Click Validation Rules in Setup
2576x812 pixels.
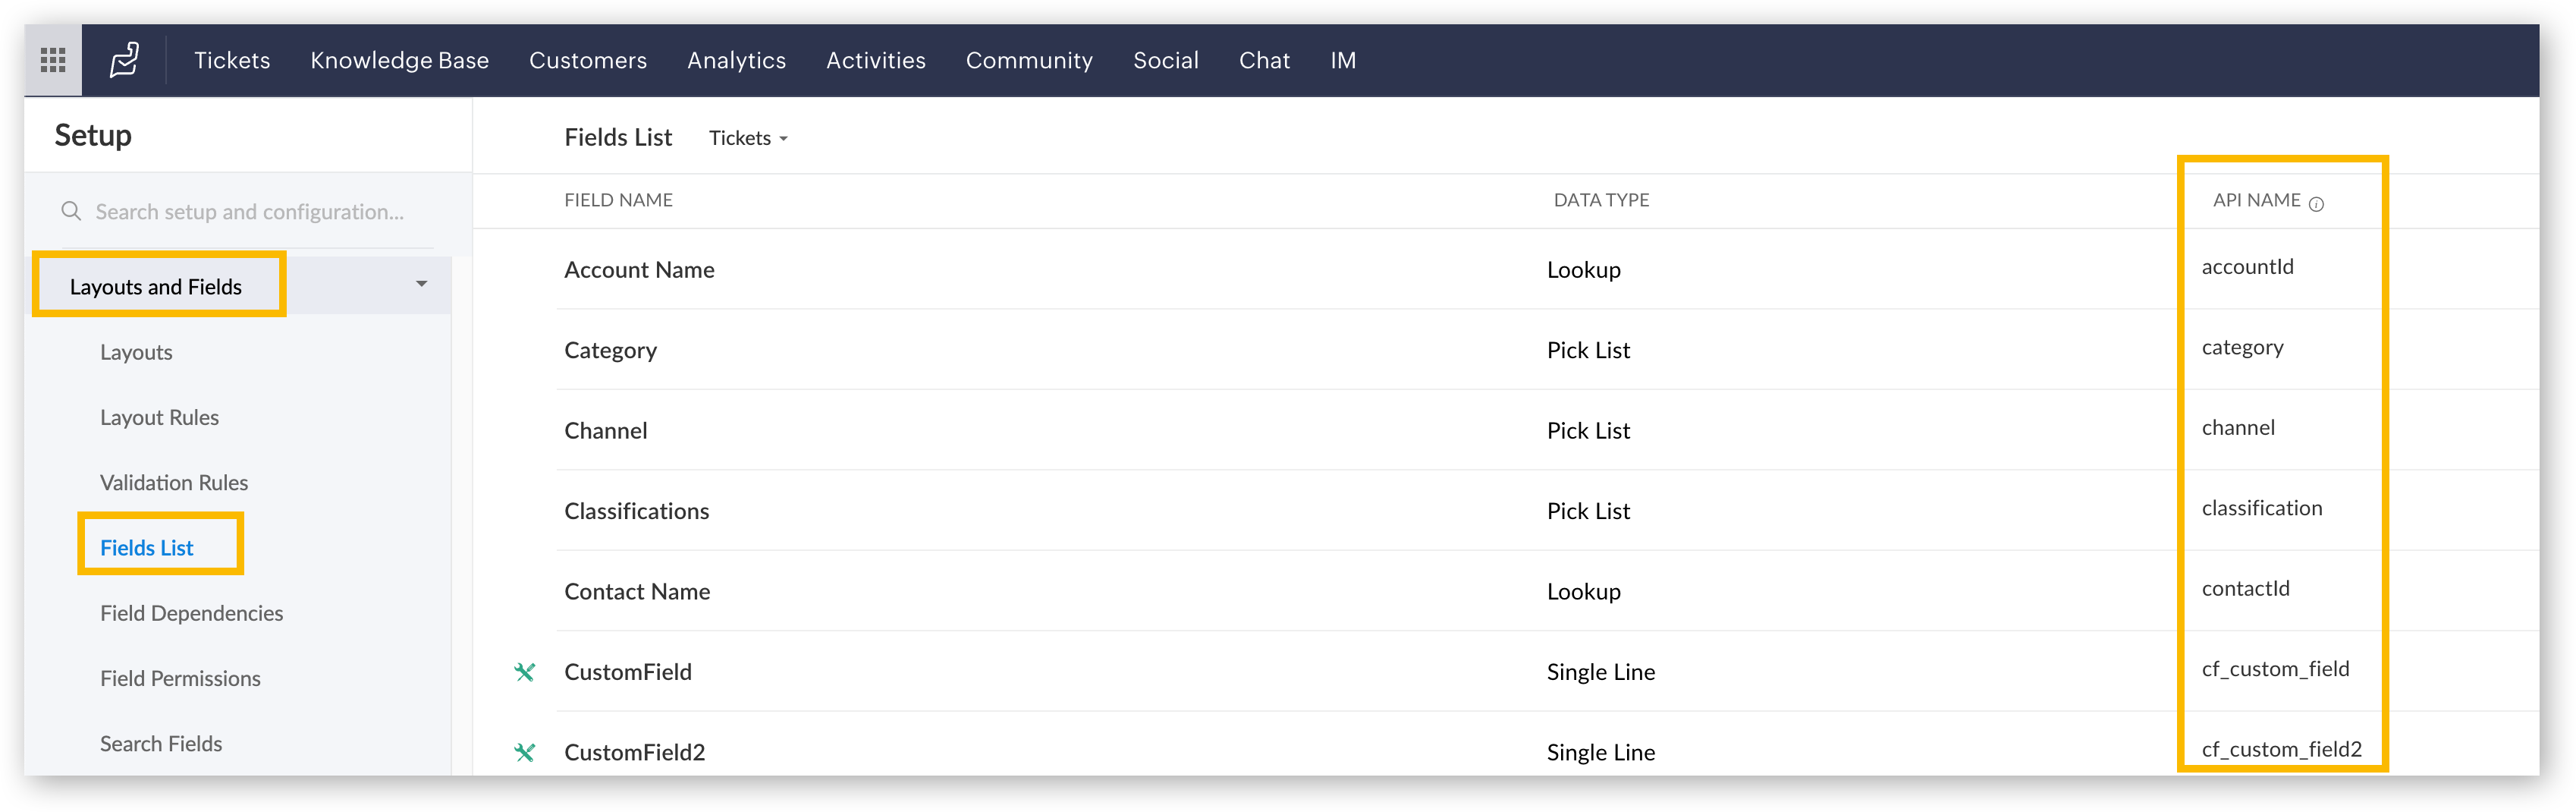[x=174, y=482]
